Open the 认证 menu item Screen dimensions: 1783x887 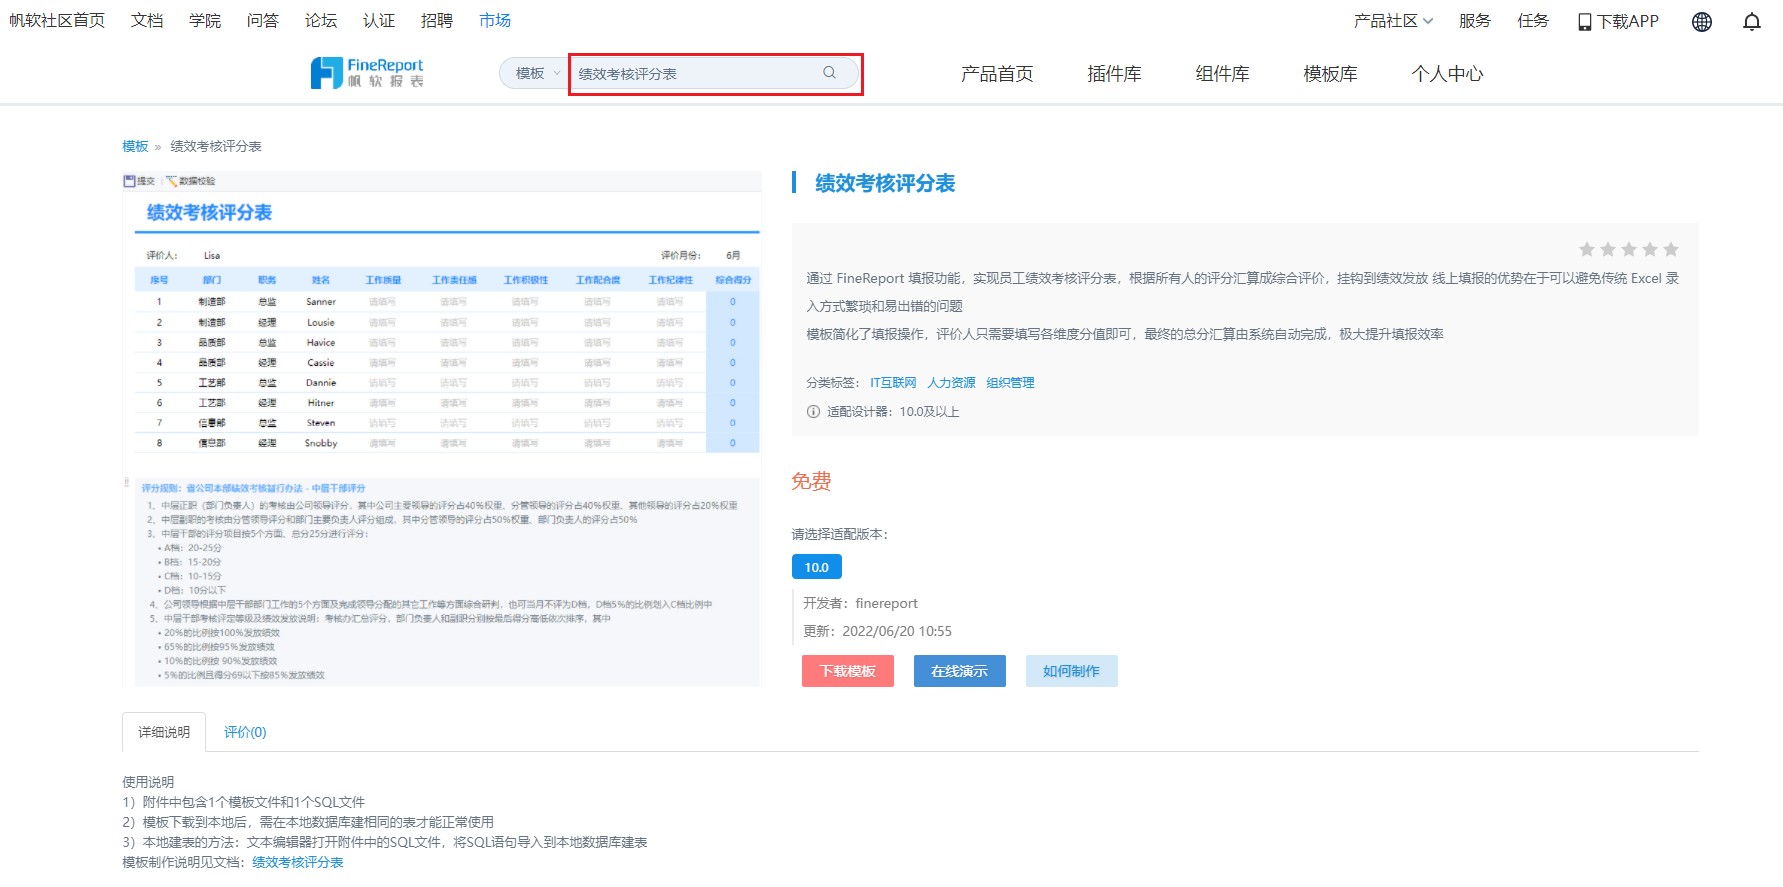tap(379, 20)
